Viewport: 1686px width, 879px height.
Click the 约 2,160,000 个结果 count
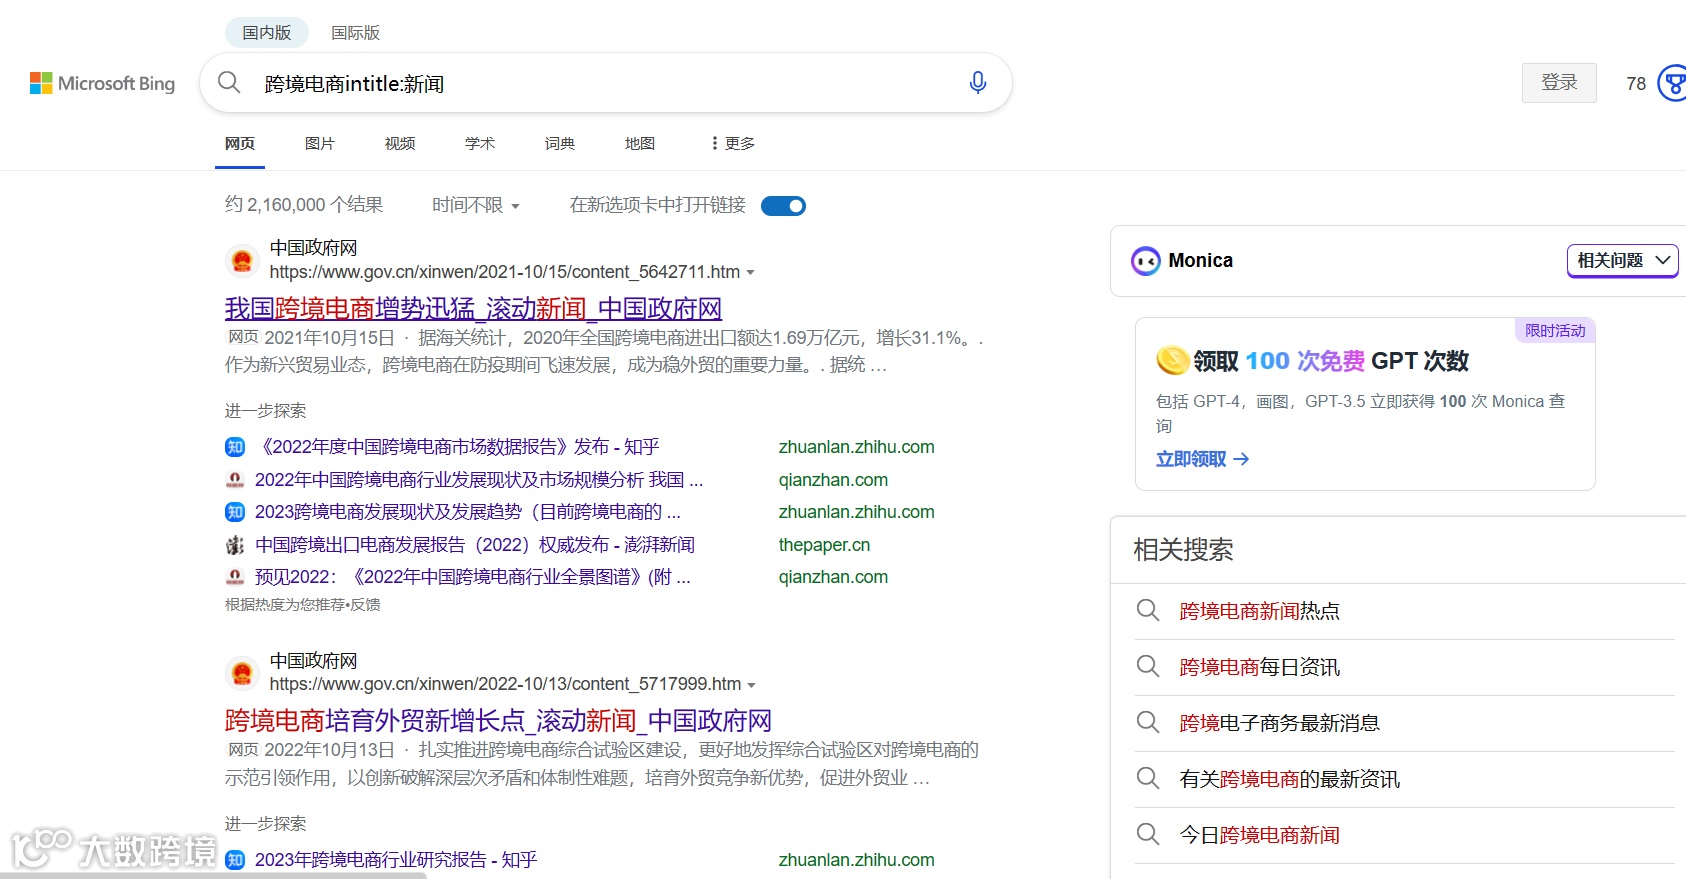point(304,205)
